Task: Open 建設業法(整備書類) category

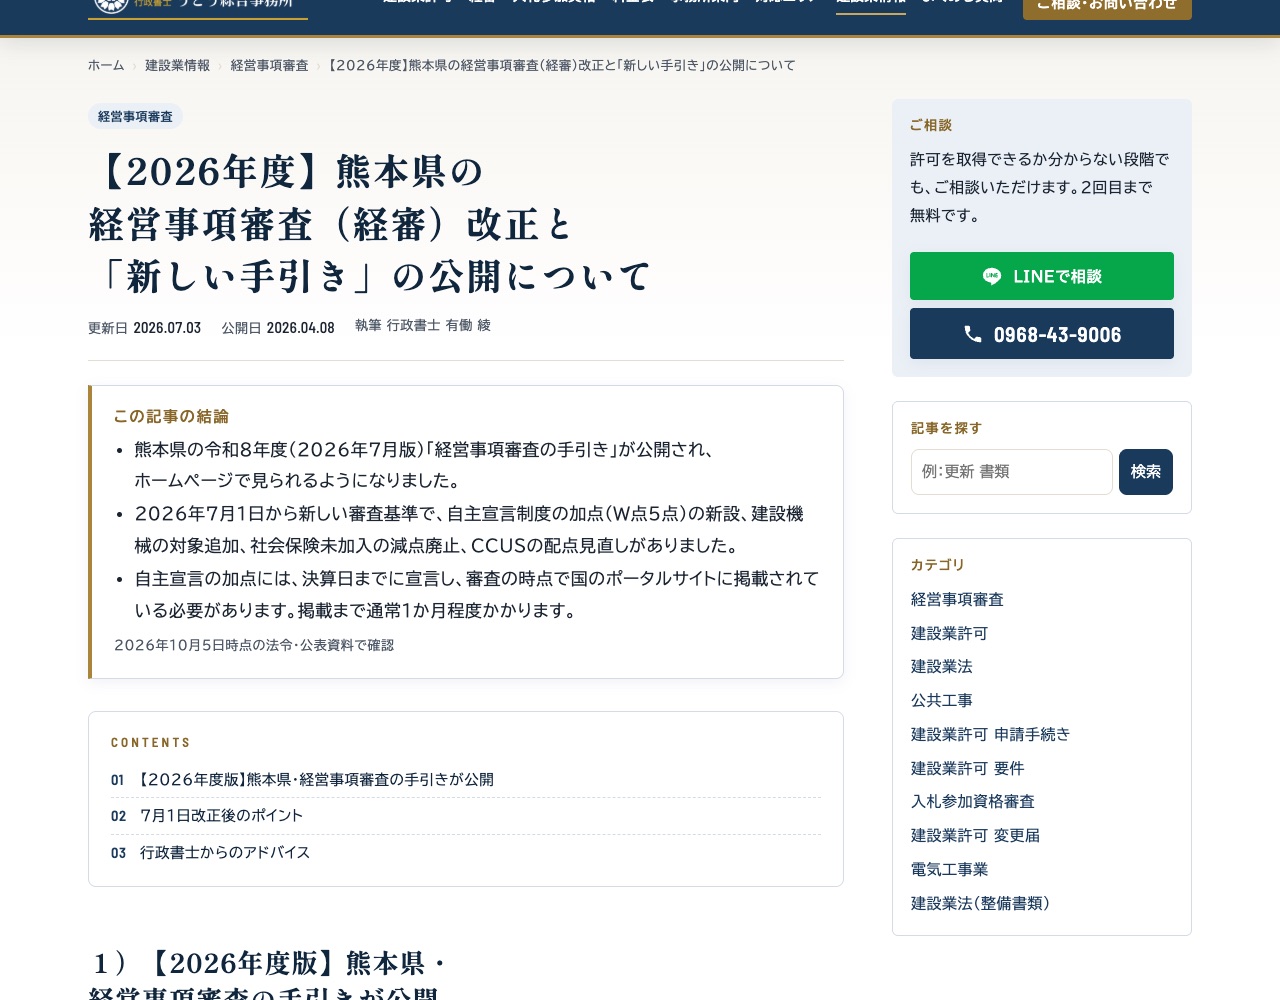Action: pos(980,903)
